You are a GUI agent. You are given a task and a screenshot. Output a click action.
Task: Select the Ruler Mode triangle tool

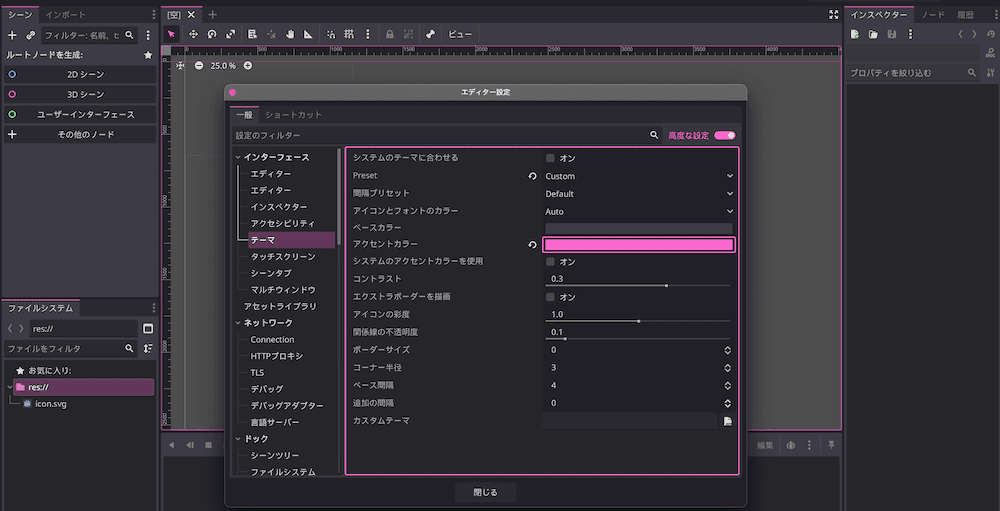tap(308, 34)
